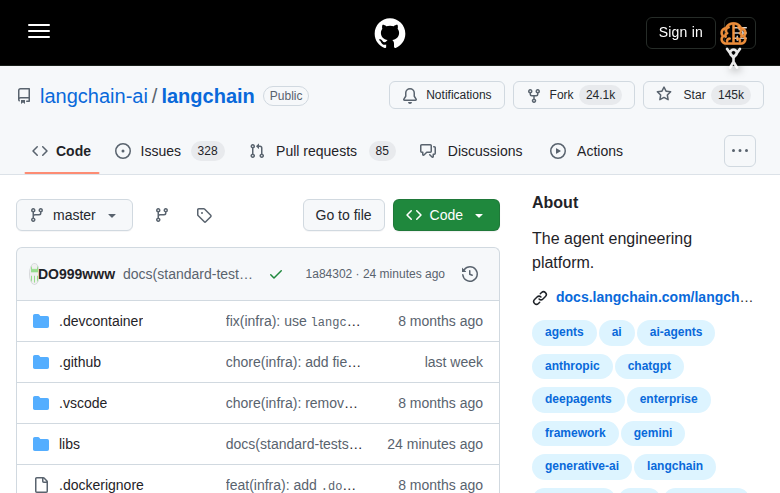Click the Sign in button

pos(681,32)
